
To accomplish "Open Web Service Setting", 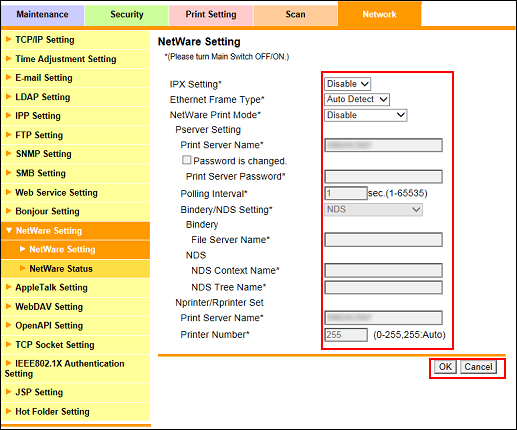I will tap(75, 193).
